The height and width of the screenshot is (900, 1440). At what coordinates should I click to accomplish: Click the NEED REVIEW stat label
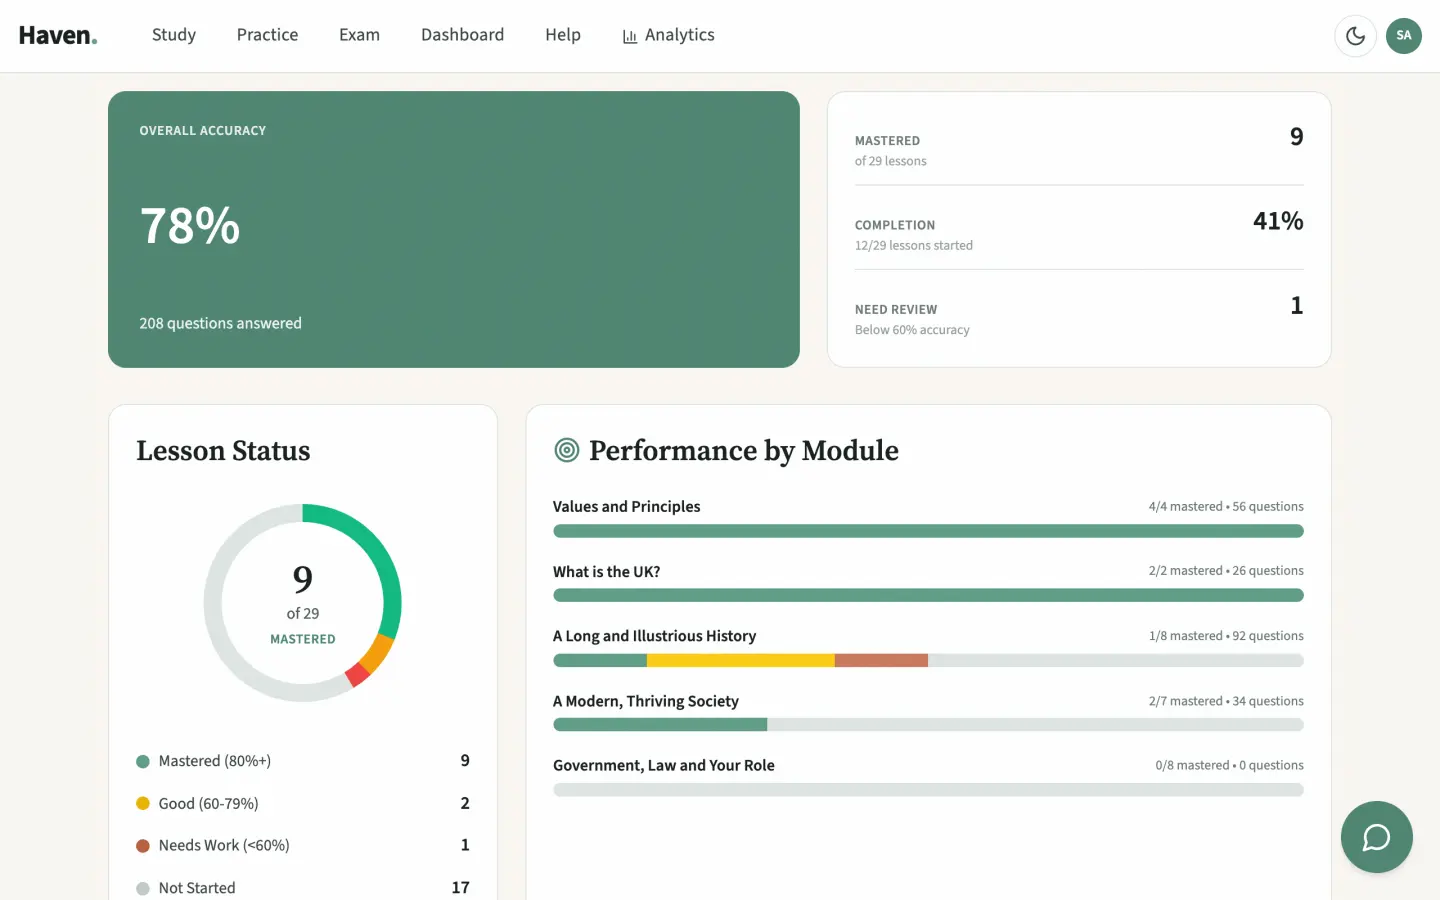click(x=896, y=310)
